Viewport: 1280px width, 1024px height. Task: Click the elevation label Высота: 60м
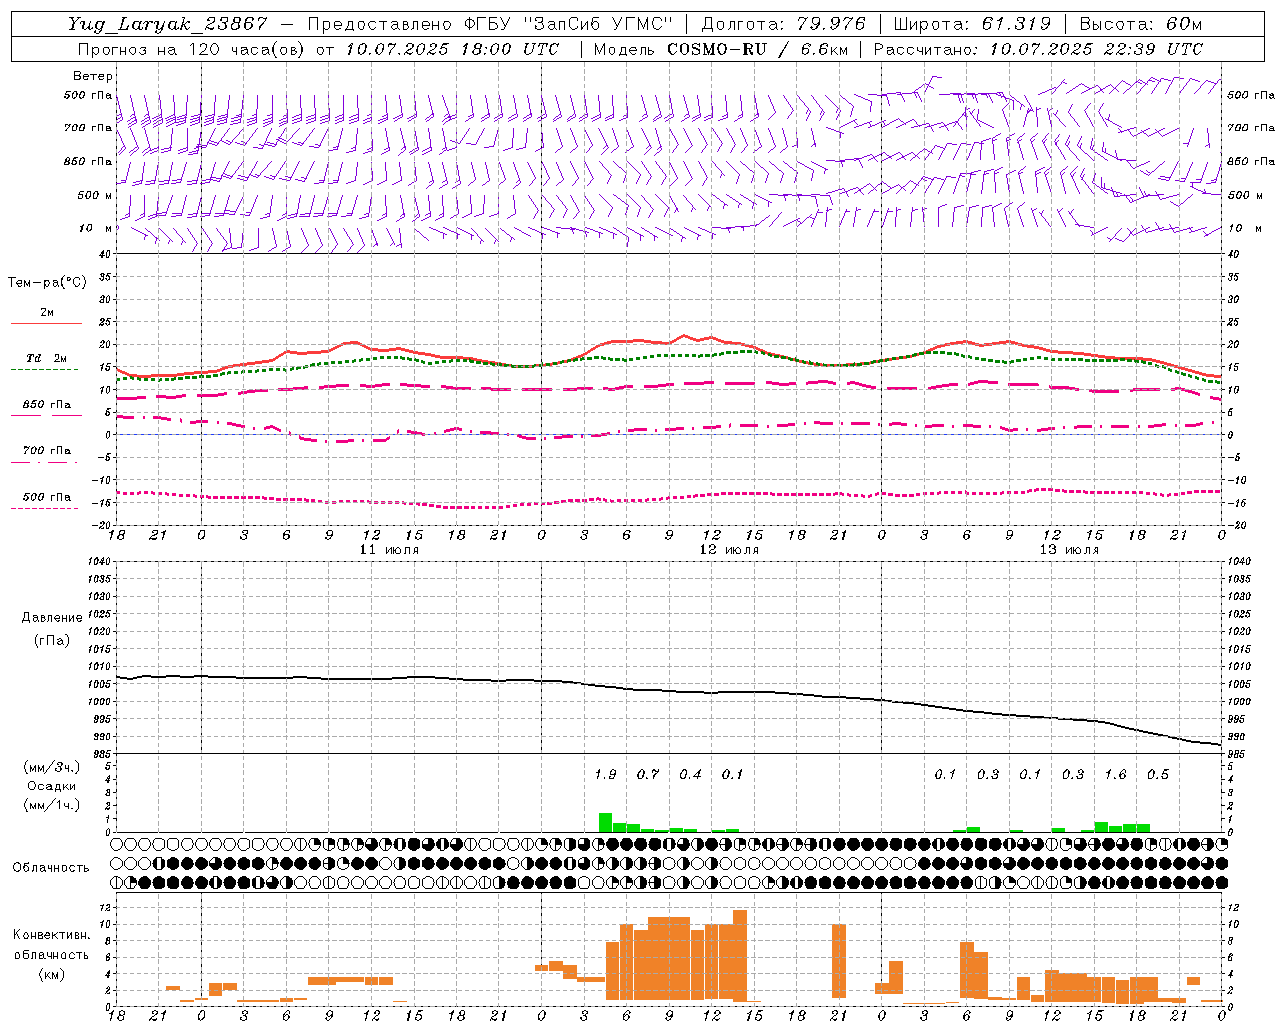(1140, 24)
